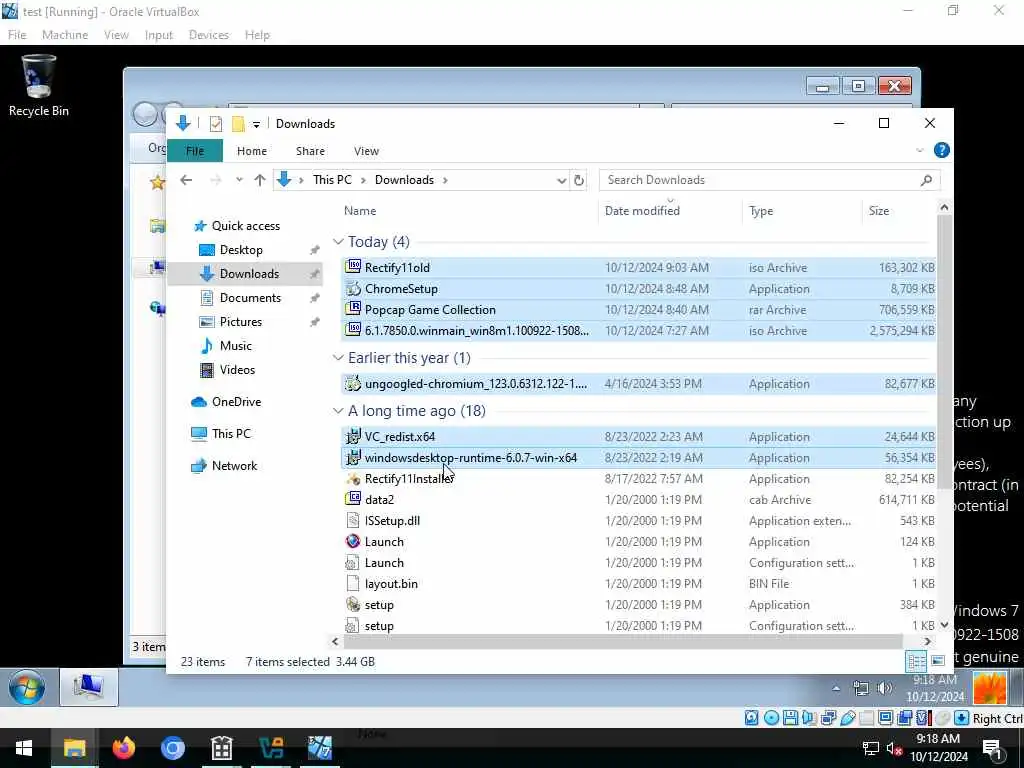Click the VirtualBox floppy disk status icon
This screenshot has width=1024, height=768.
(x=790, y=718)
